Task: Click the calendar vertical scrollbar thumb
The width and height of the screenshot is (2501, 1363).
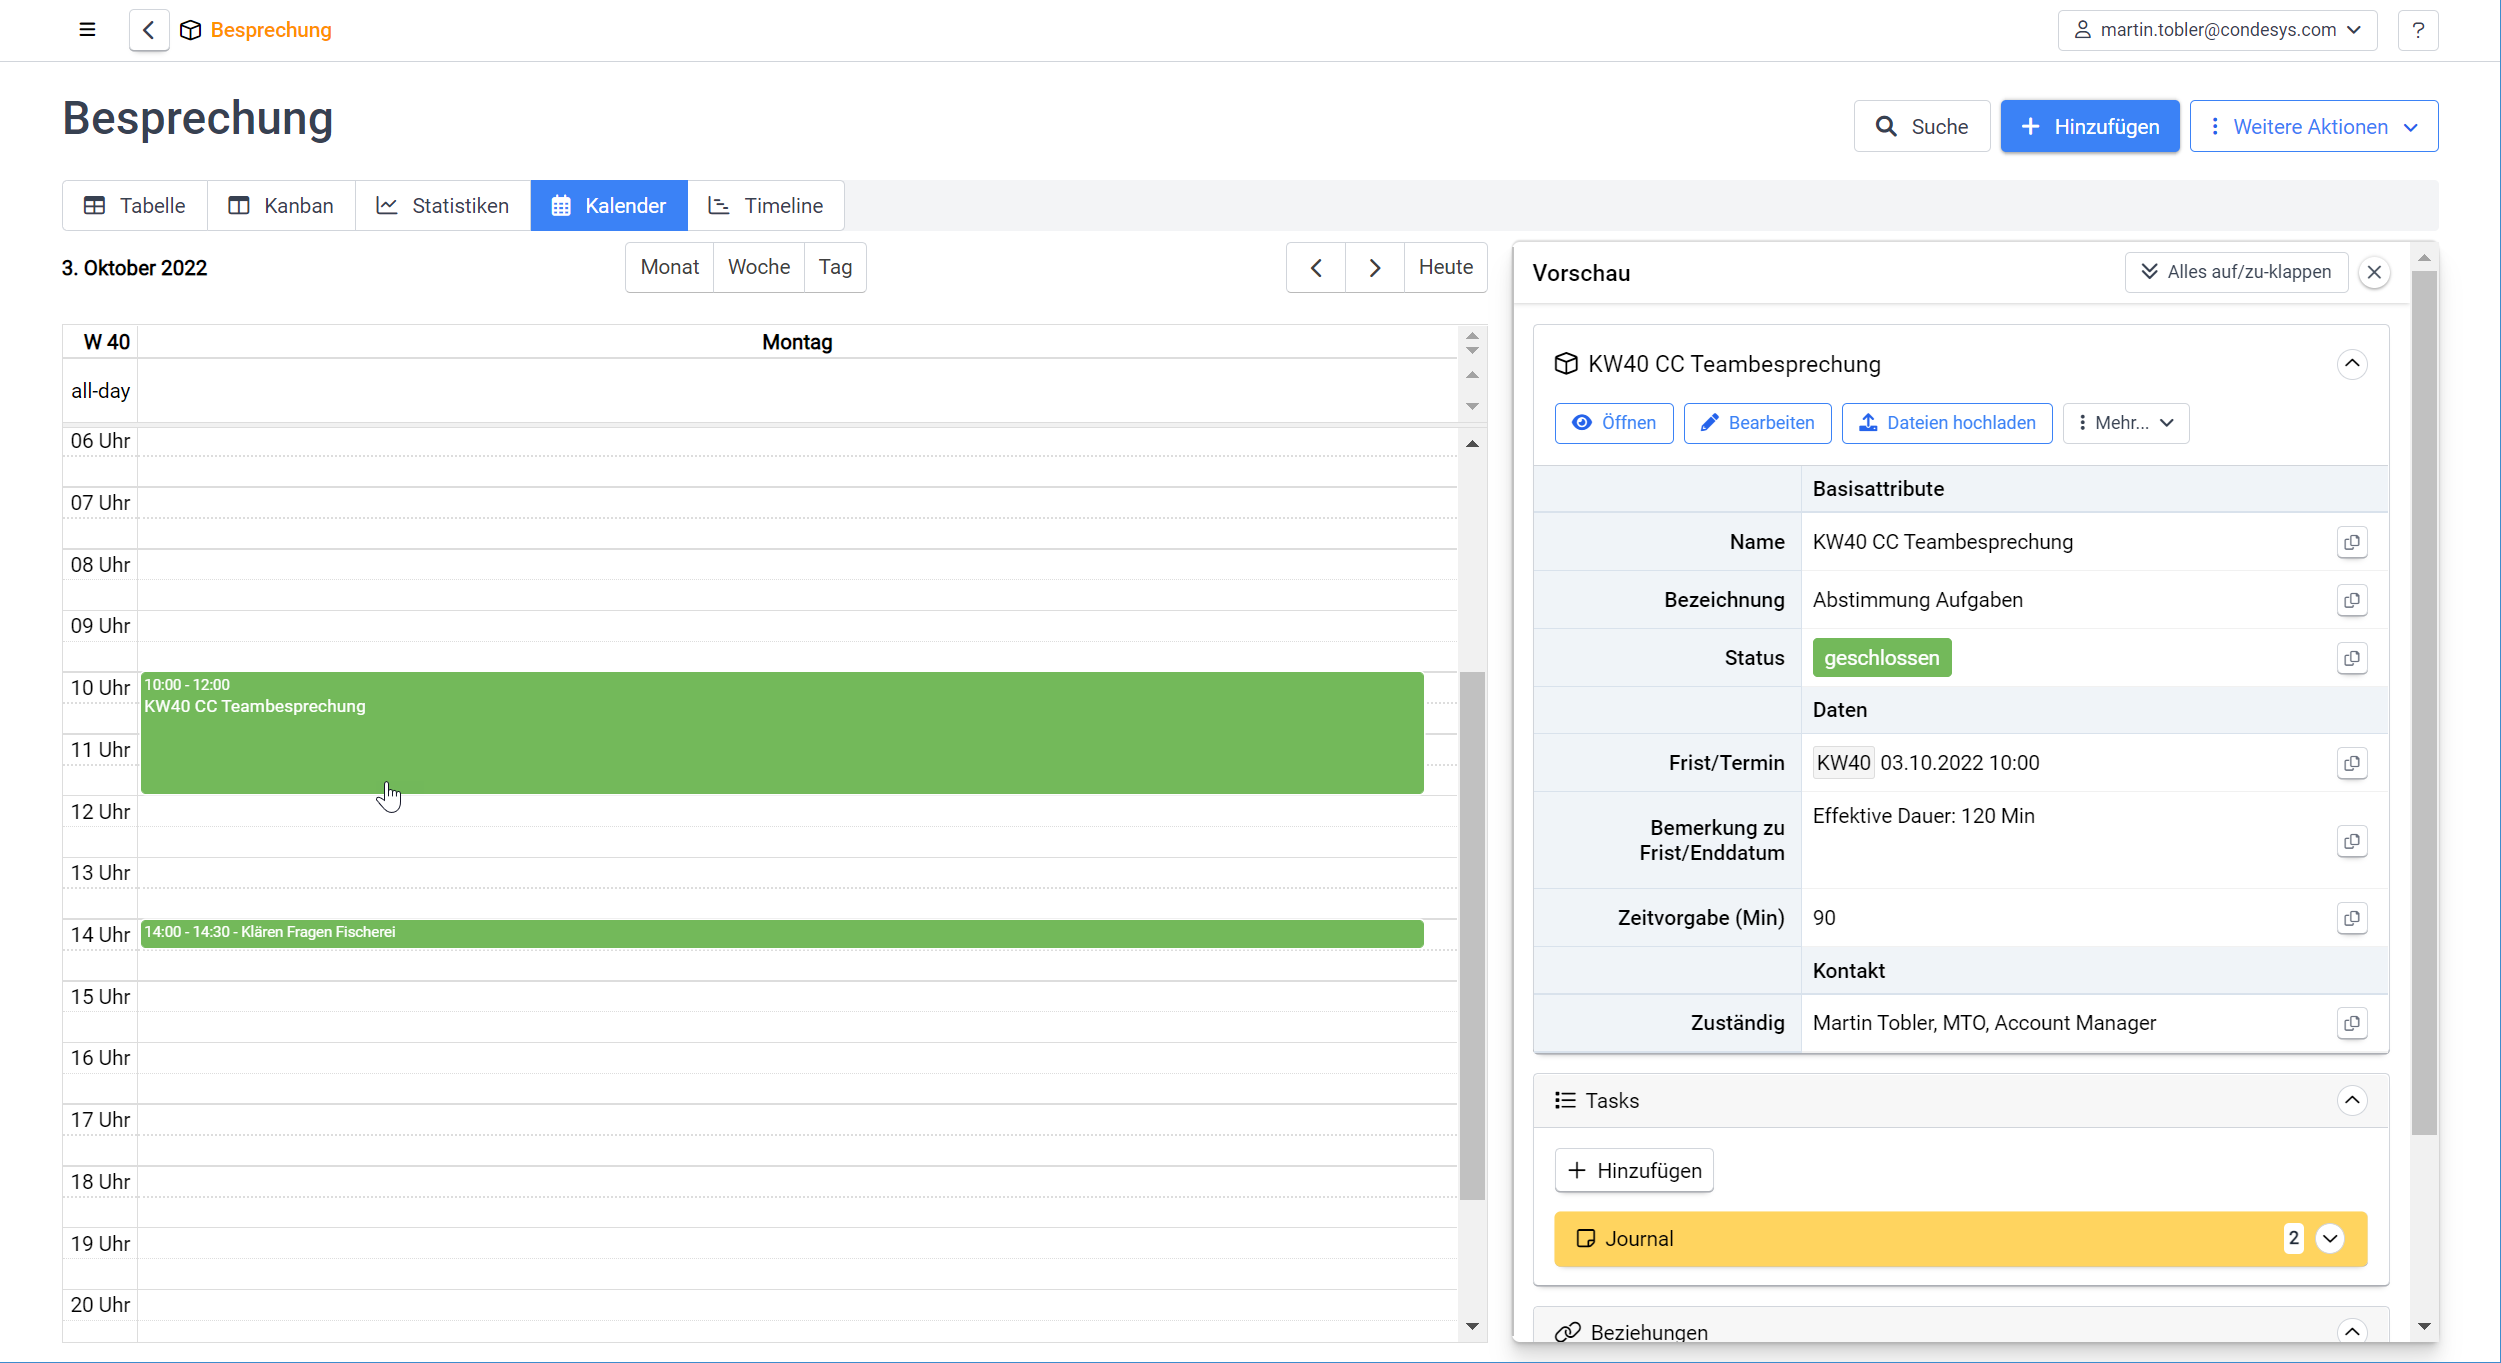Action: (x=1472, y=935)
